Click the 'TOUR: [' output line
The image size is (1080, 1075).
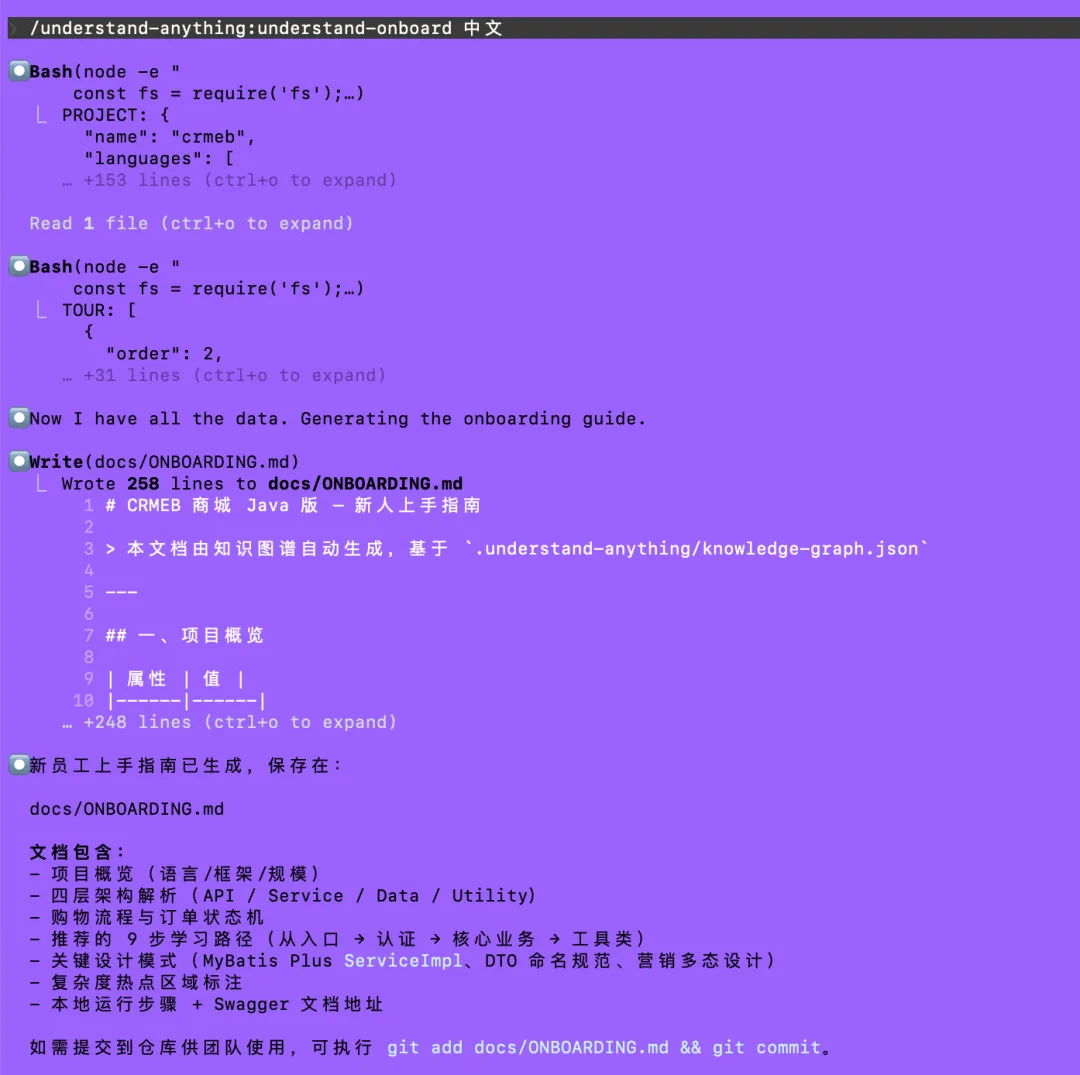coord(99,311)
